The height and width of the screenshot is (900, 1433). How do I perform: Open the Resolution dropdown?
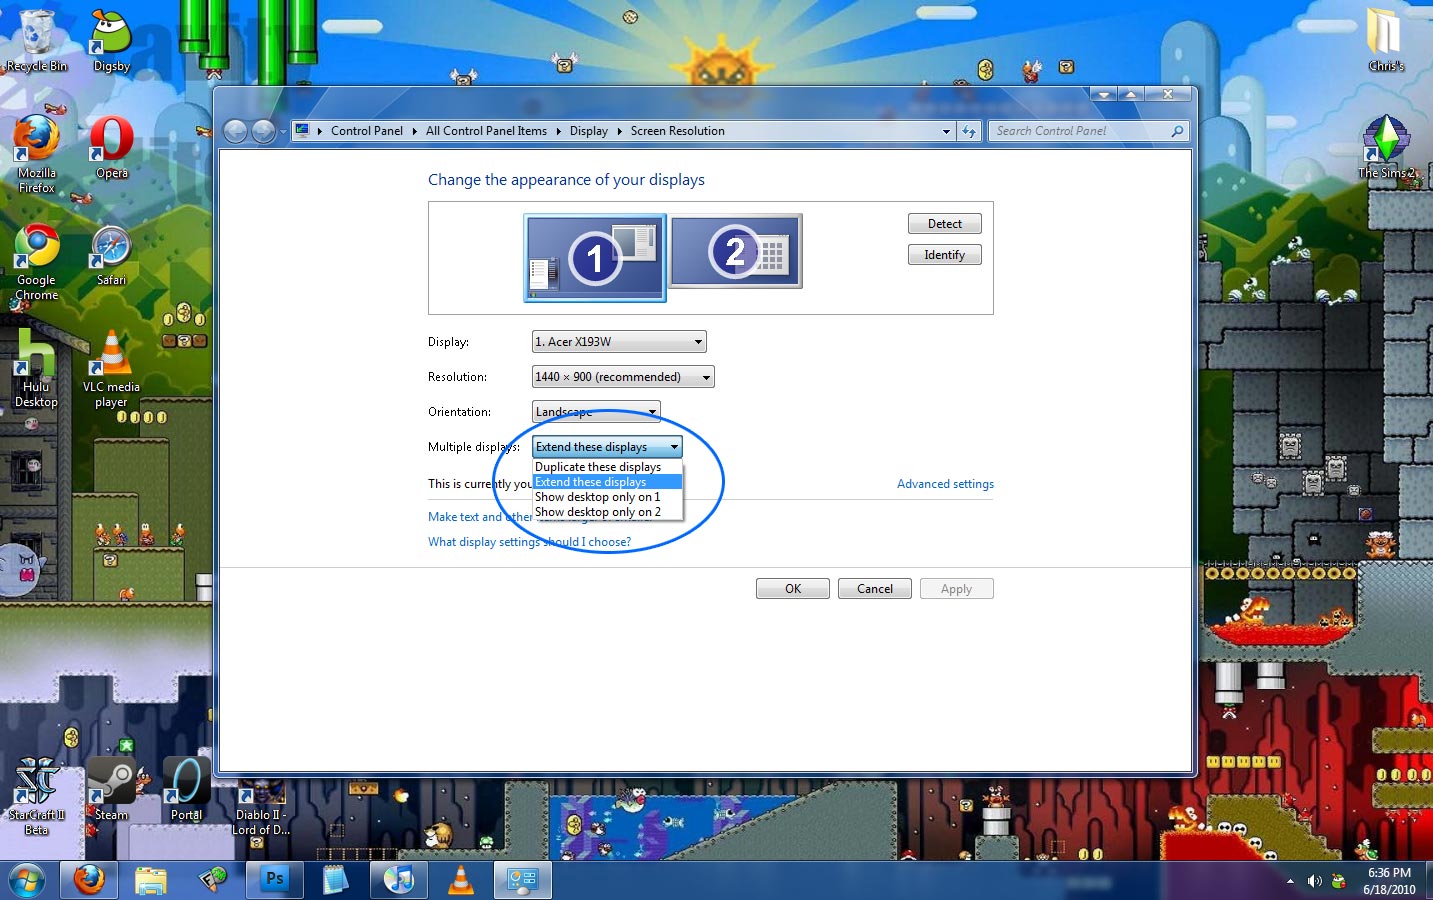tap(623, 377)
